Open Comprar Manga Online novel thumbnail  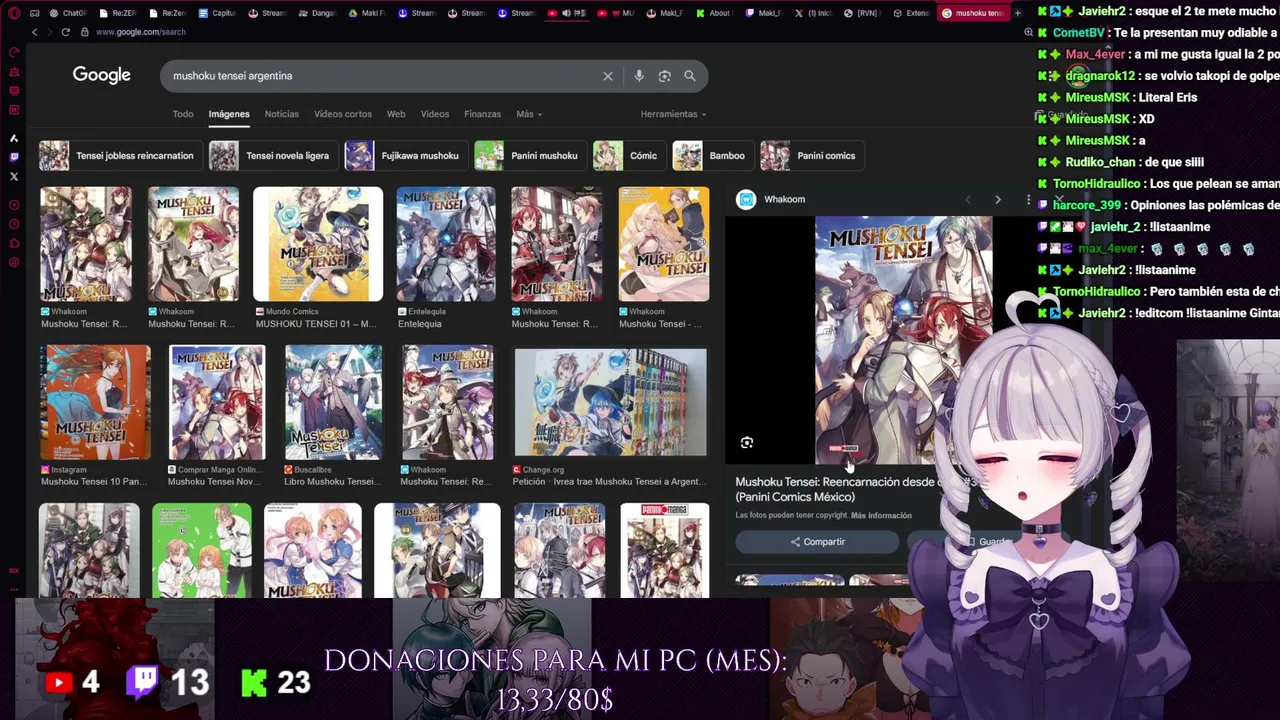pos(217,402)
